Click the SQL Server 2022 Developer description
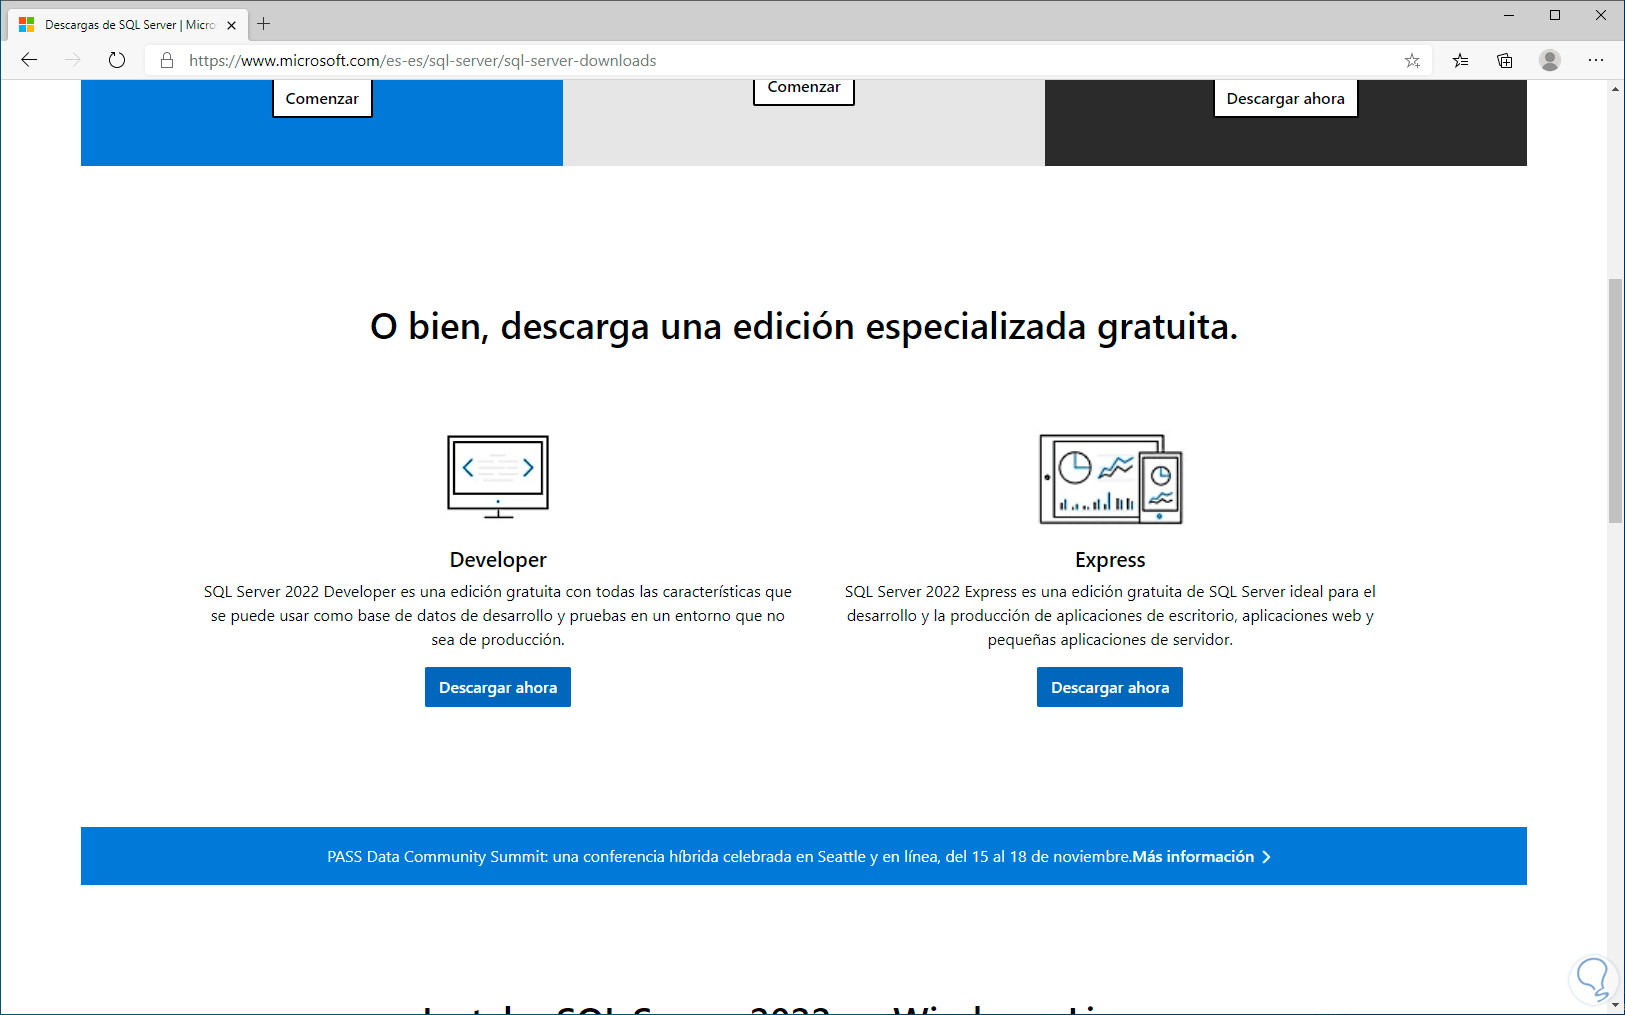 point(498,615)
